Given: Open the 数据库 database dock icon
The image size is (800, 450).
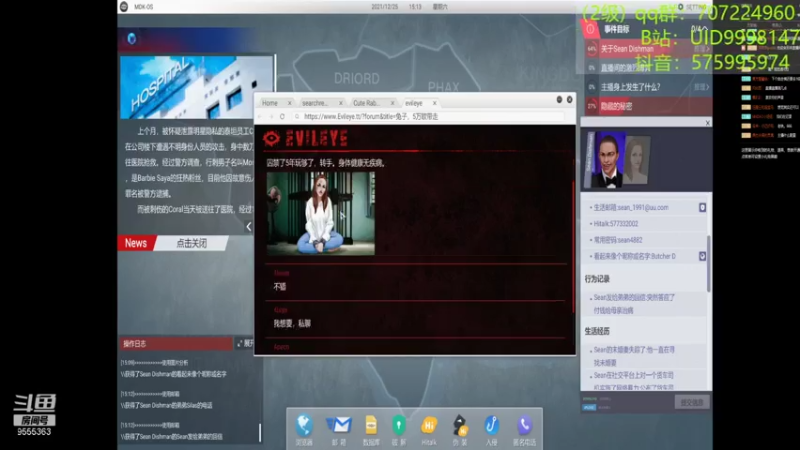Looking at the screenshot, I should (371, 425).
